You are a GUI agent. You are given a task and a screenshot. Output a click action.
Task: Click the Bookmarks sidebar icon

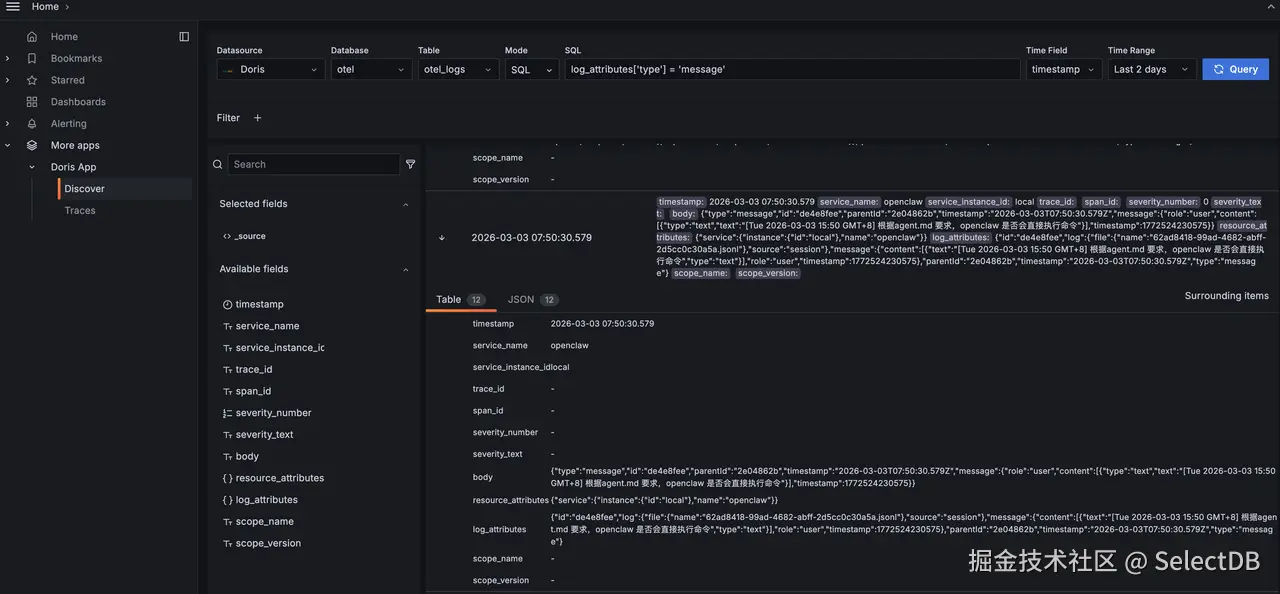(x=32, y=58)
